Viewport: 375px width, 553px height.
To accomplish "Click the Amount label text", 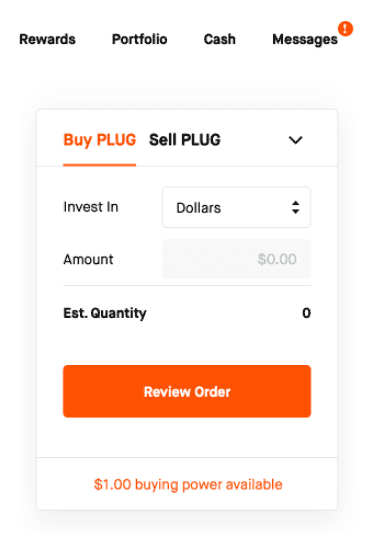I will pyautogui.click(x=88, y=259).
